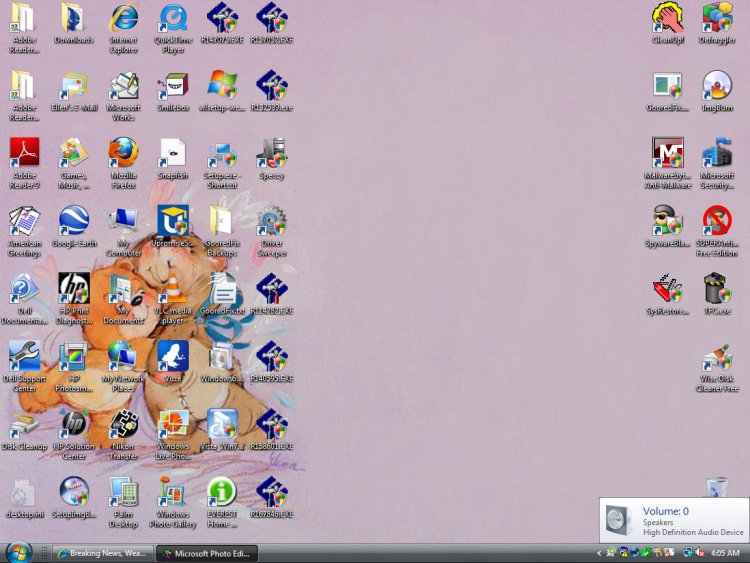Open Dell Documentation shortcut
Image resolution: width=750 pixels, height=563 pixels.
click(x=24, y=299)
